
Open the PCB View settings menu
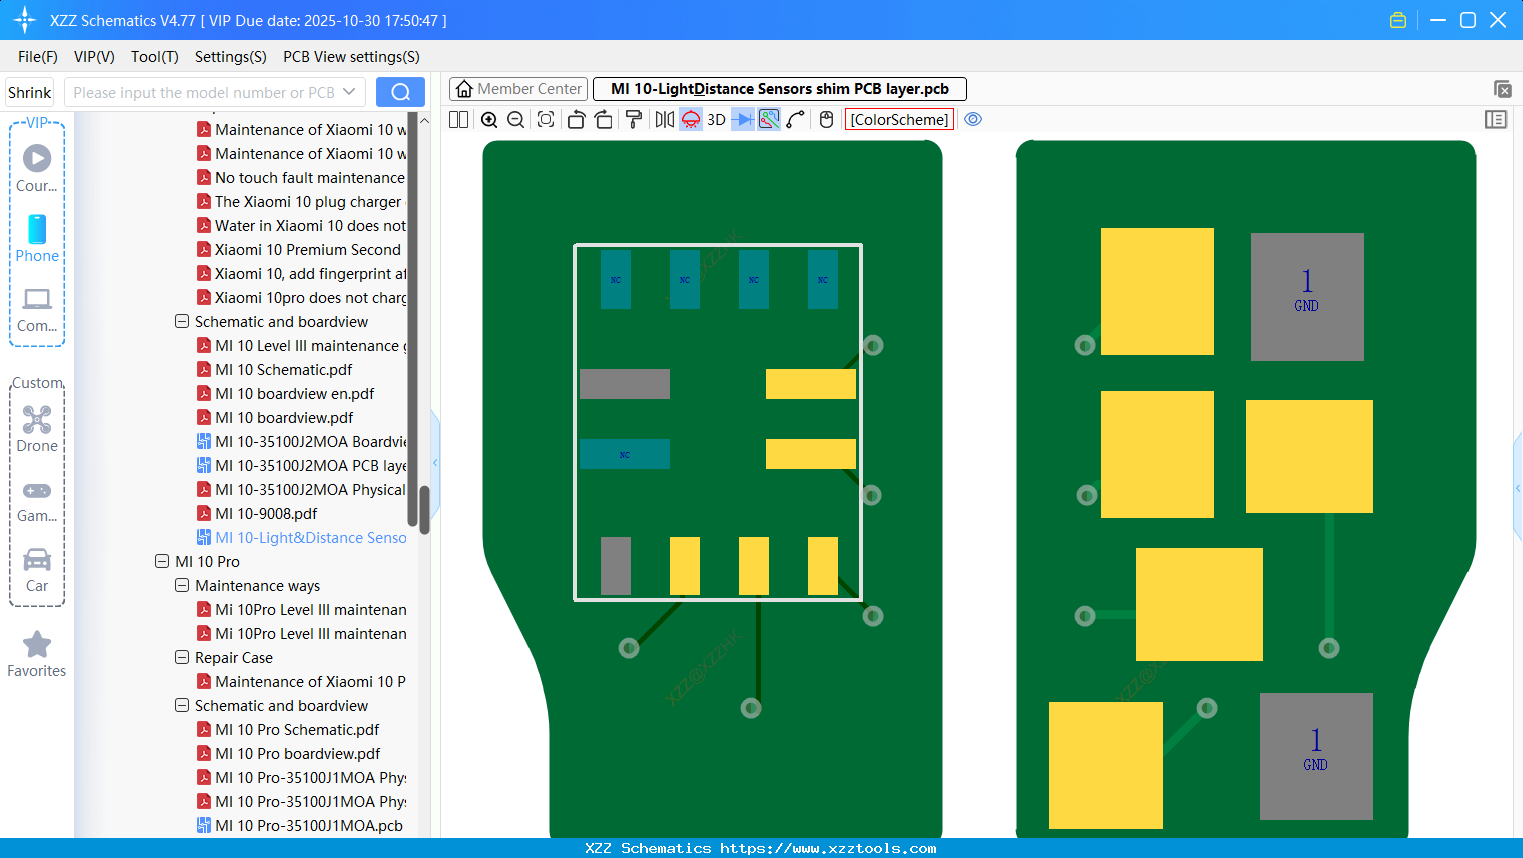tap(351, 57)
